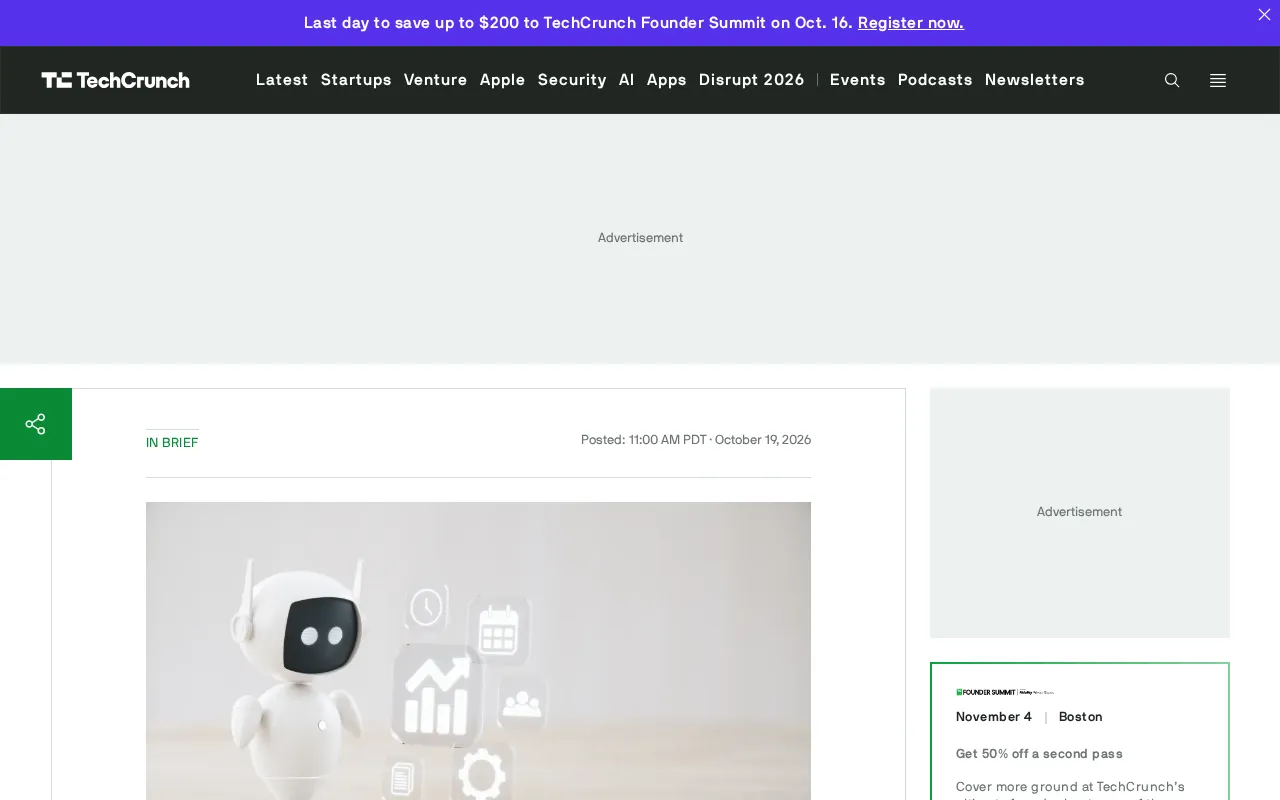Go to TechCrunch home via logo
Image resolution: width=1280 pixels, height=800 pixels.
115,80
